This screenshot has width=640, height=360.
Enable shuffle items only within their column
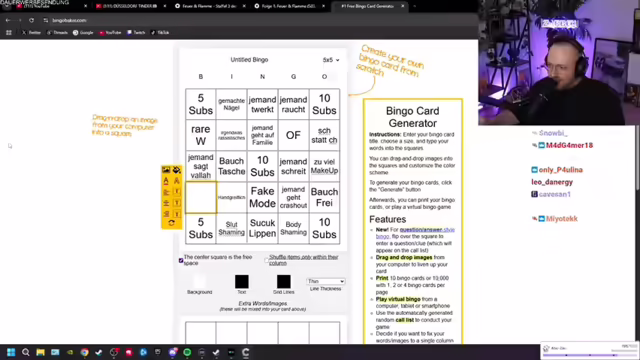point(266,260)
